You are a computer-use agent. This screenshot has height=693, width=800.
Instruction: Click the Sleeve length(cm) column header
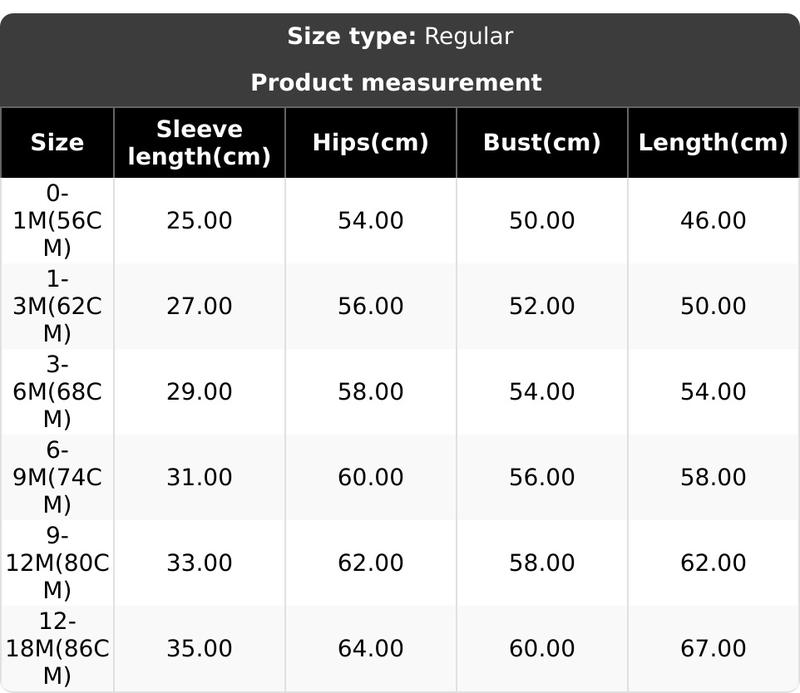click(x=199, y=142)
